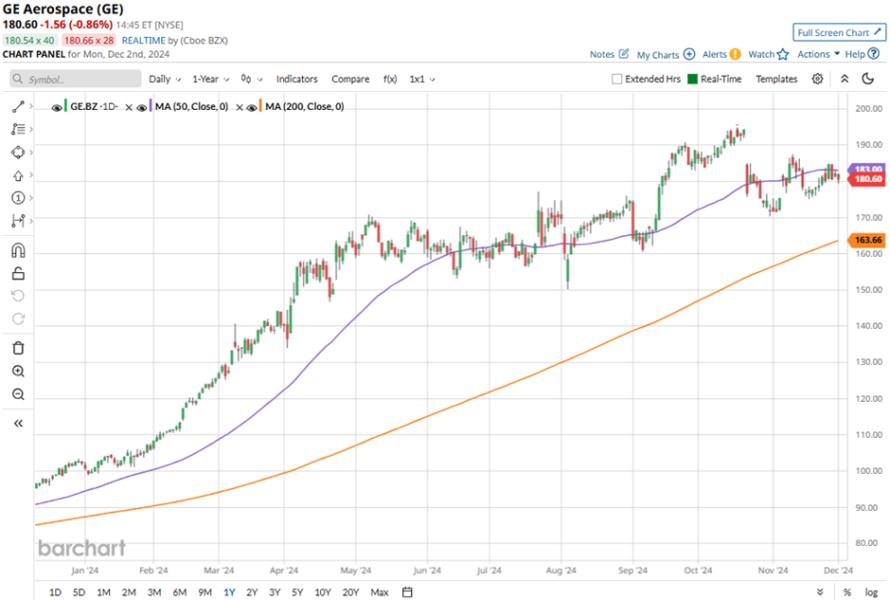Viewport: 890px width, 600px height.
Task: Click the orange 163.66 price label on axis
Action: click(x=867, y=240)
